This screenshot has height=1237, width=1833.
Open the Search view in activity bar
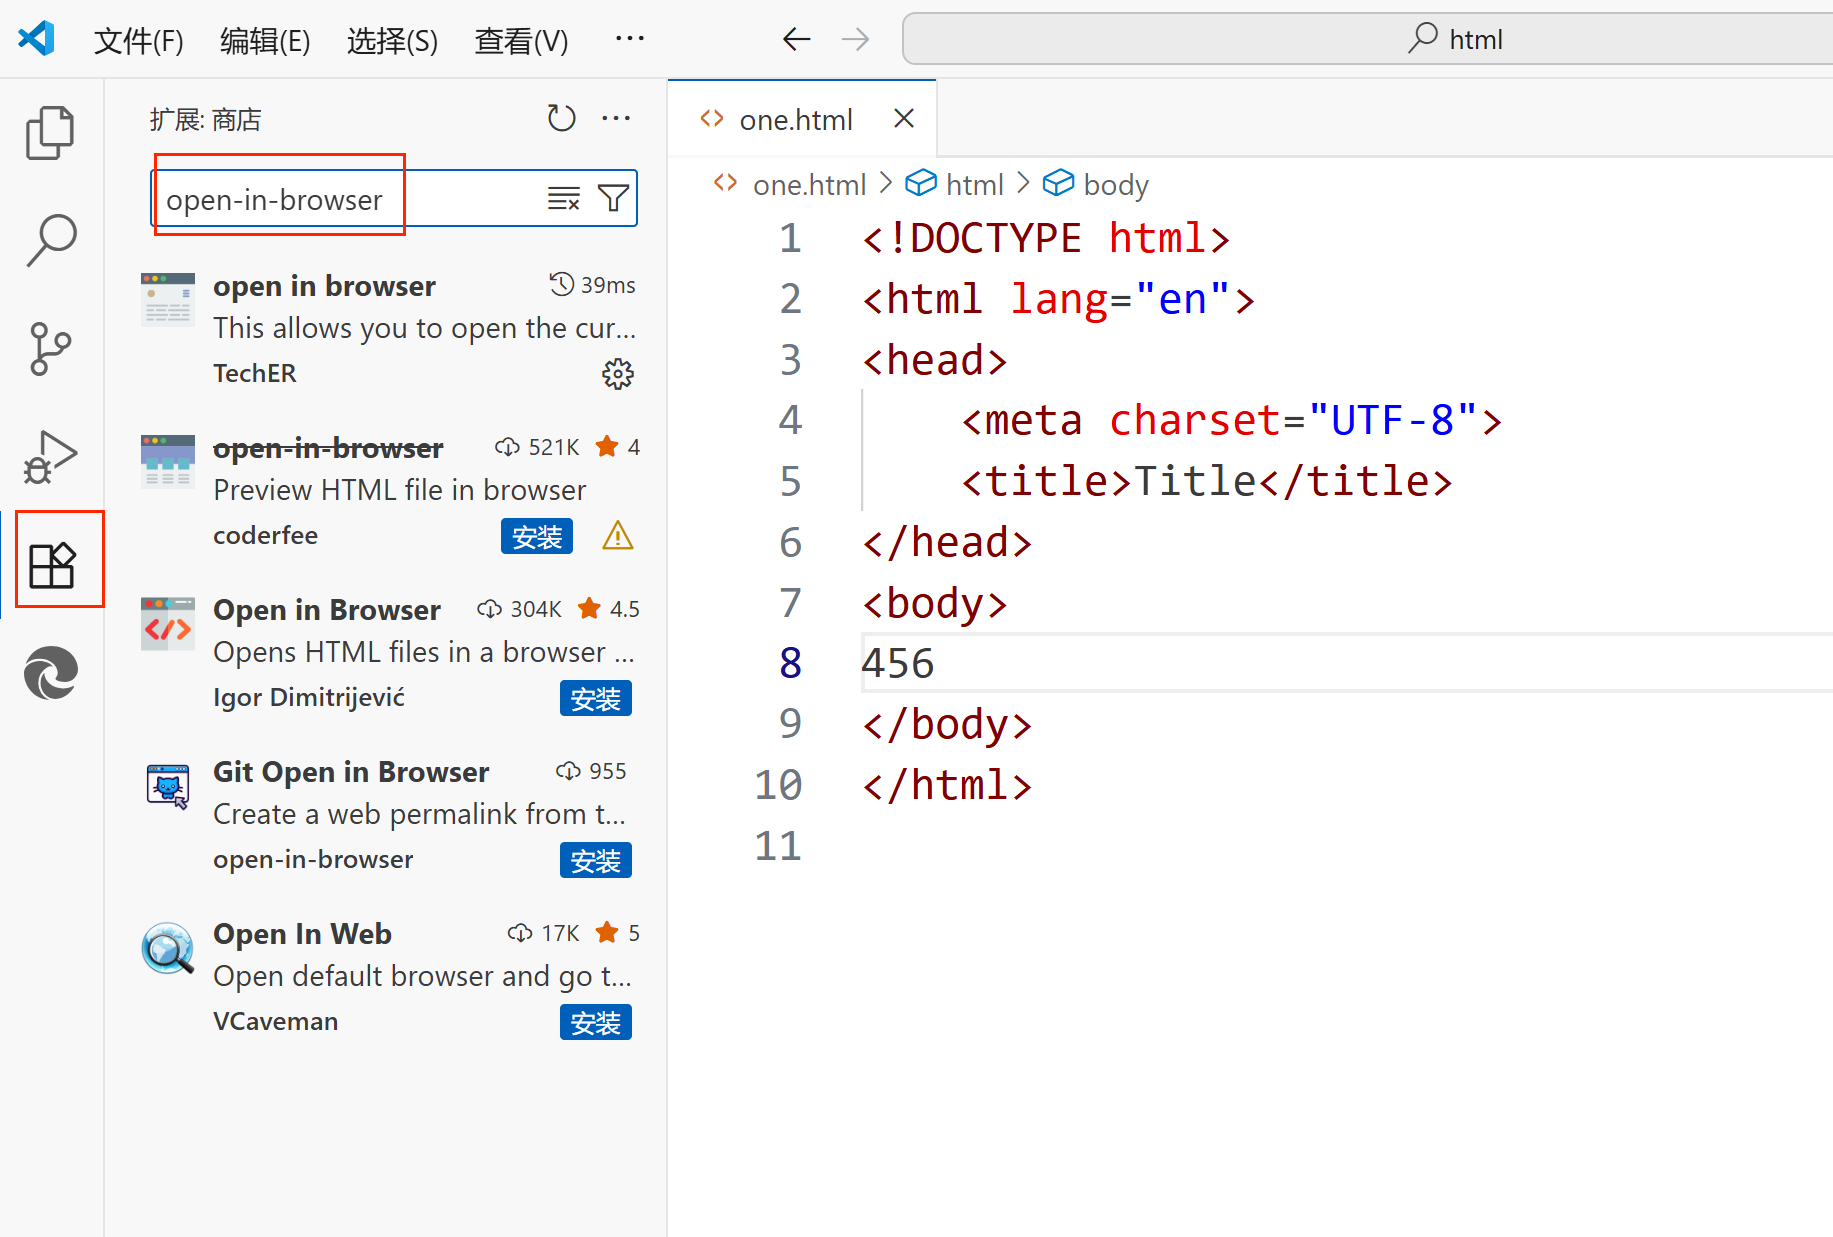coord(50,240)
